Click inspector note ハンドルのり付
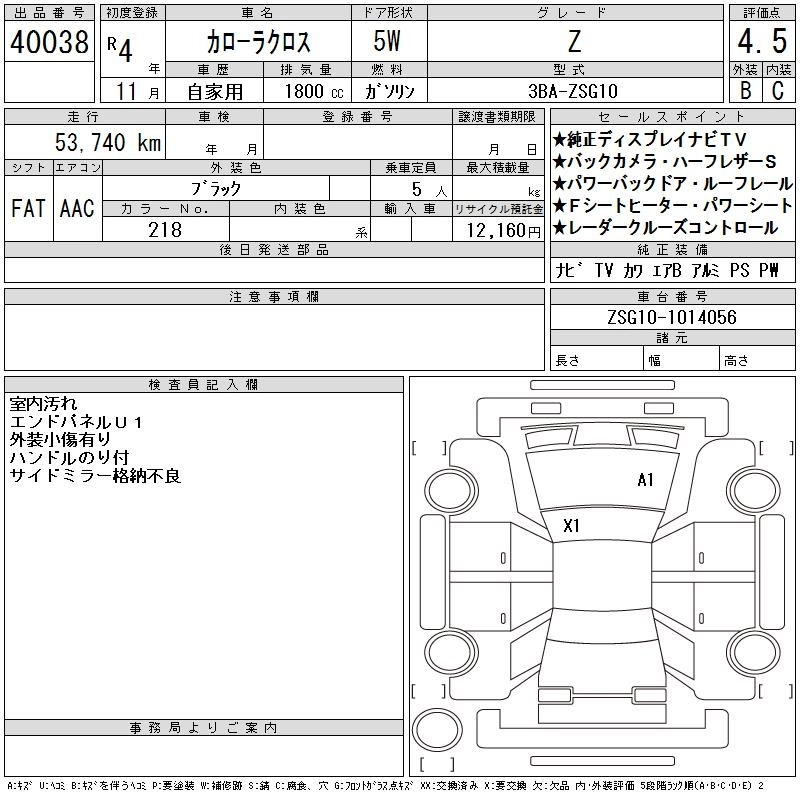Screen dimensions: 800x800 (69, 458)
